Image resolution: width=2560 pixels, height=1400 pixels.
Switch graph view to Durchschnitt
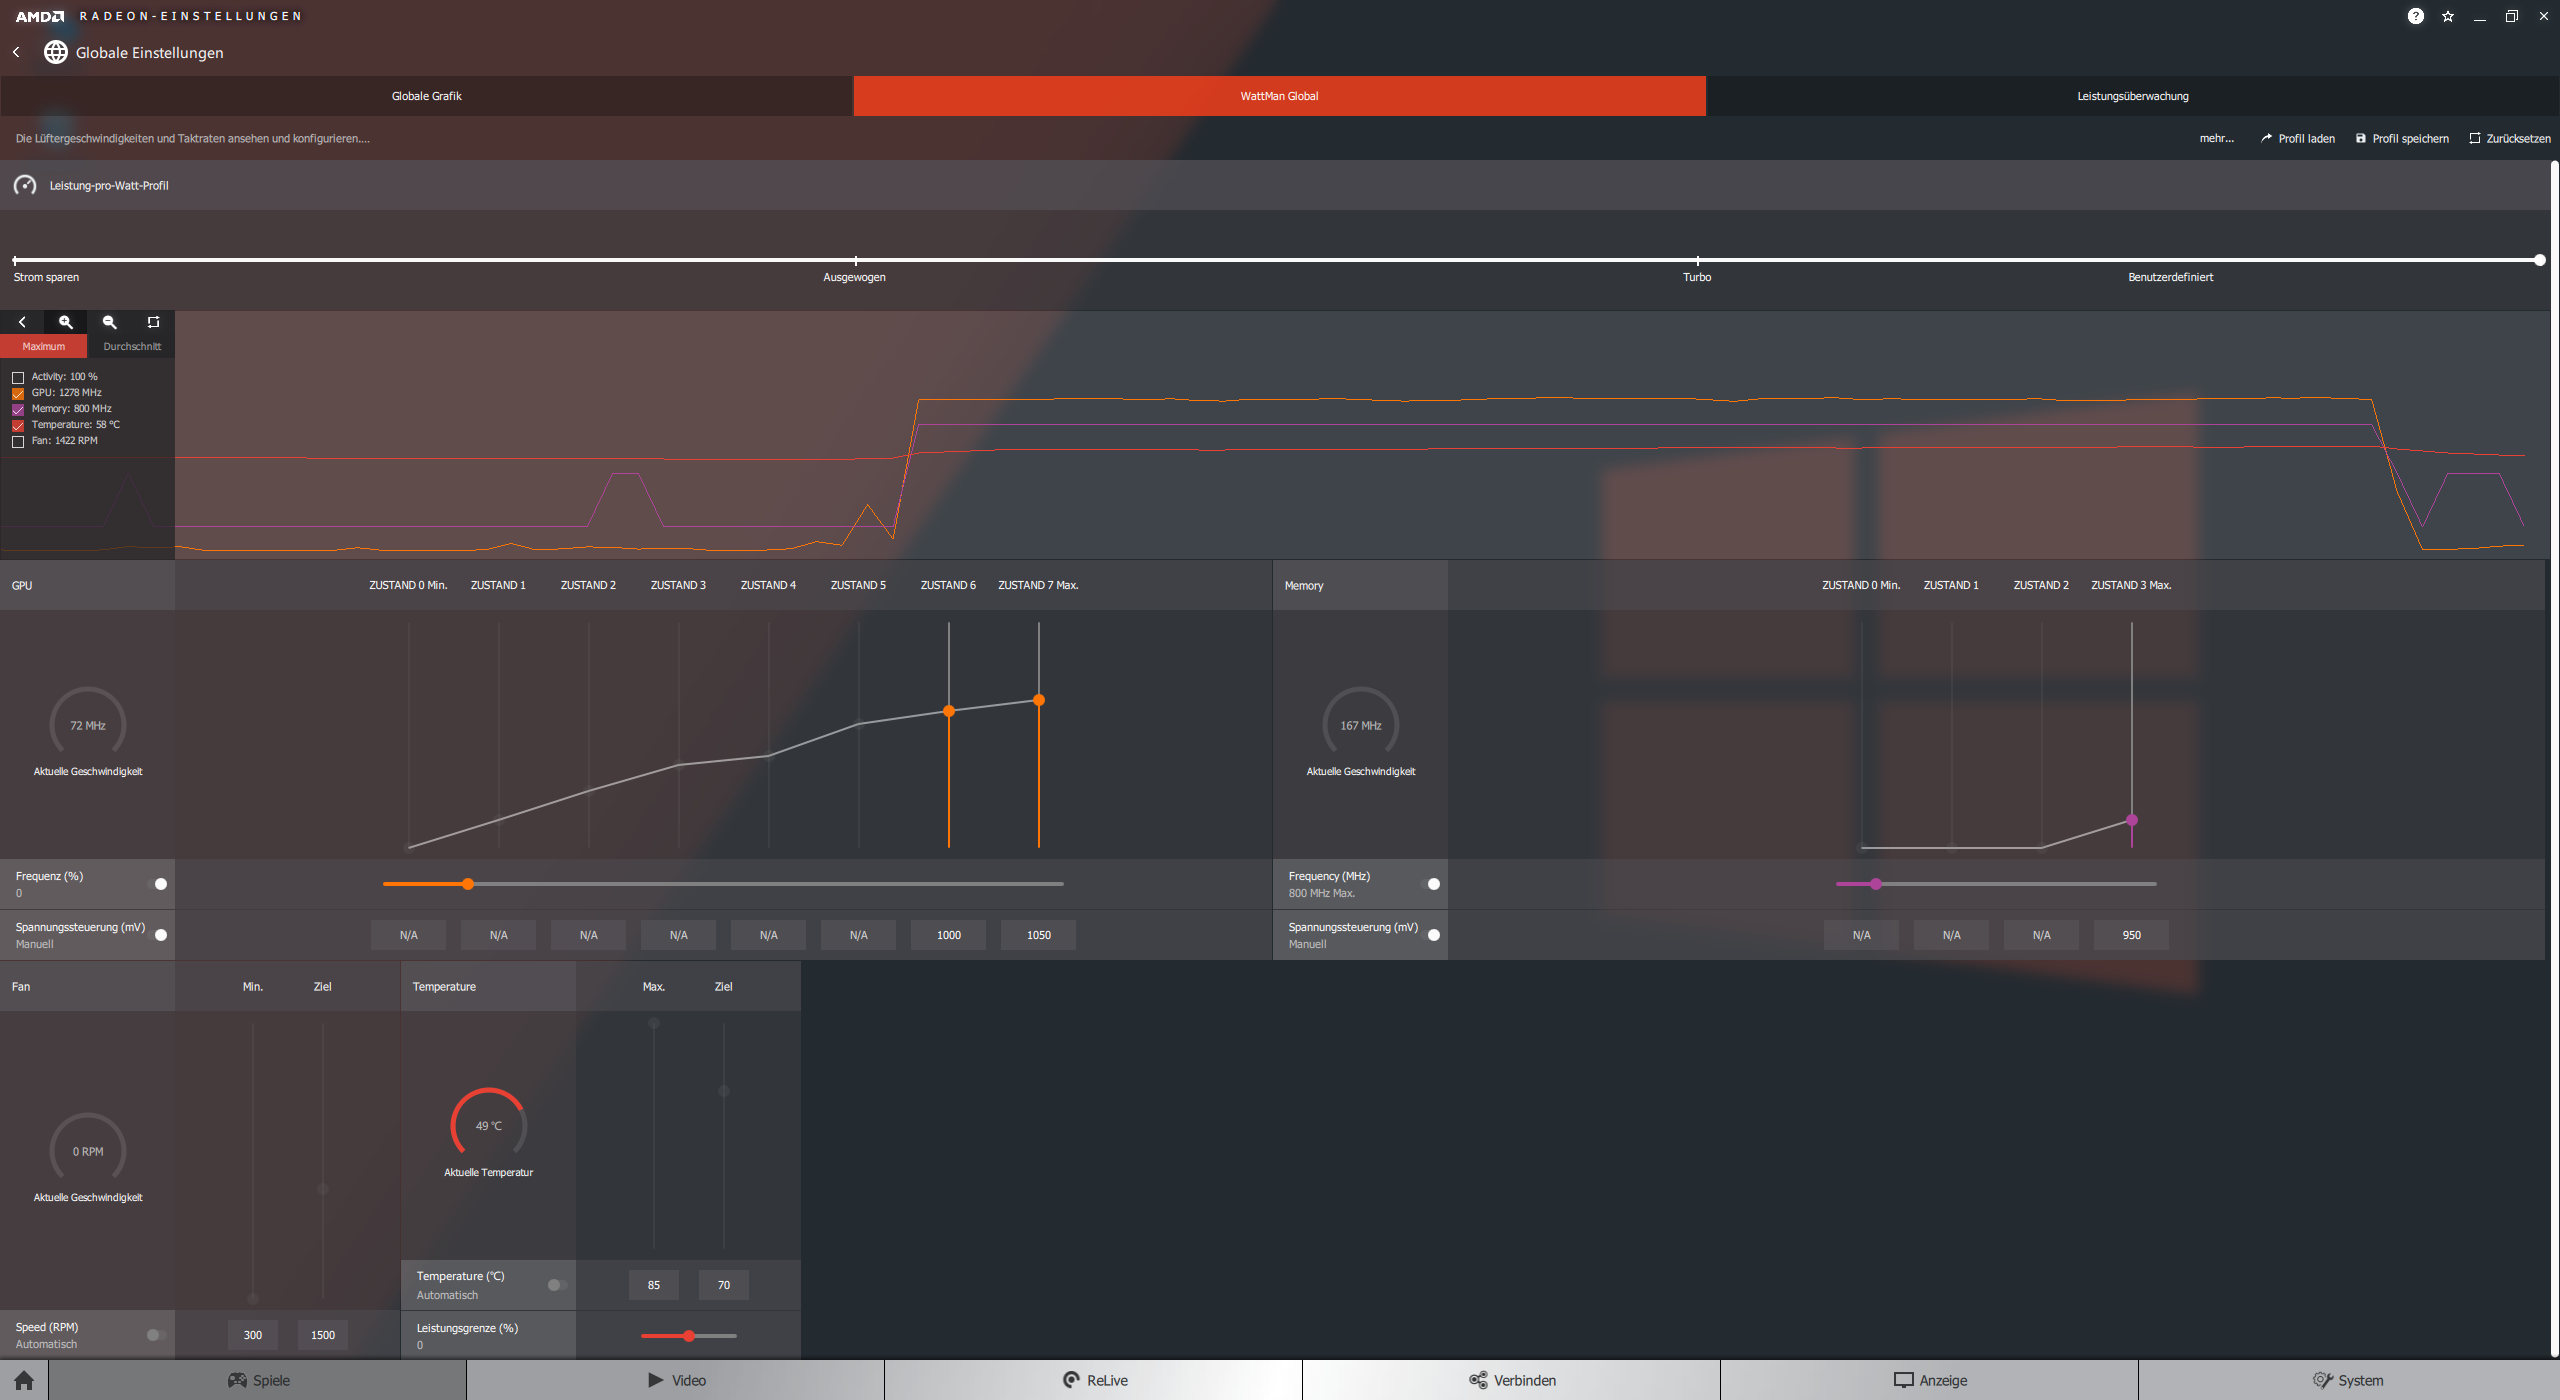(x=132, y=346)
